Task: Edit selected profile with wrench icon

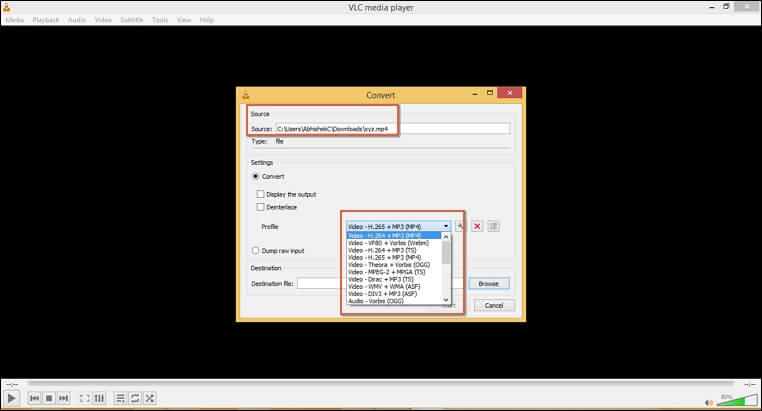Action: tap(460, 226)
